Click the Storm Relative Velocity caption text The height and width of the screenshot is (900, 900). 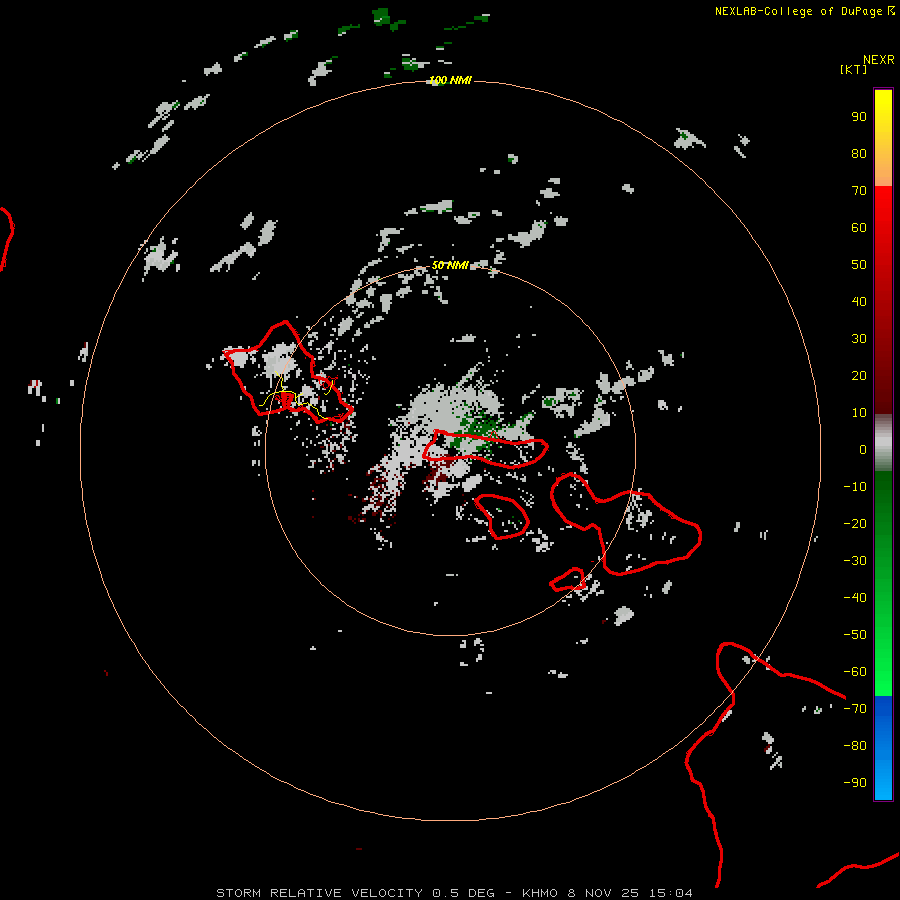(454, 893)
